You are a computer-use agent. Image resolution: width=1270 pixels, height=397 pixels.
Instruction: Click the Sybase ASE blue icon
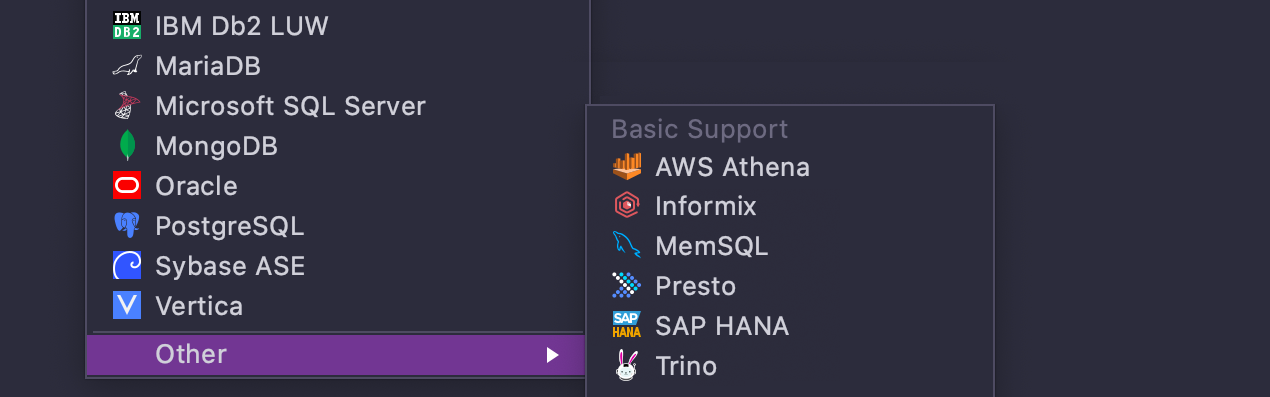(127, 266)
